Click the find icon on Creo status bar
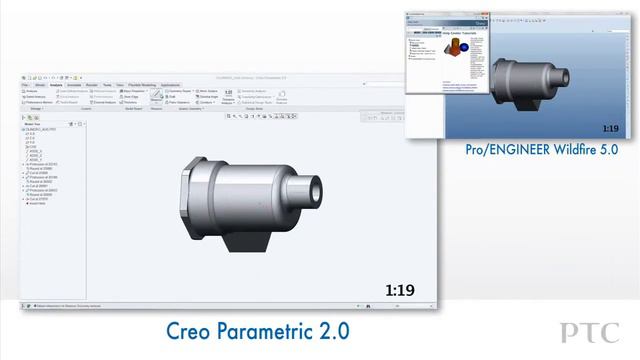Screen dimensions: 640x360 pyautogui.click(x=369, y=306)
